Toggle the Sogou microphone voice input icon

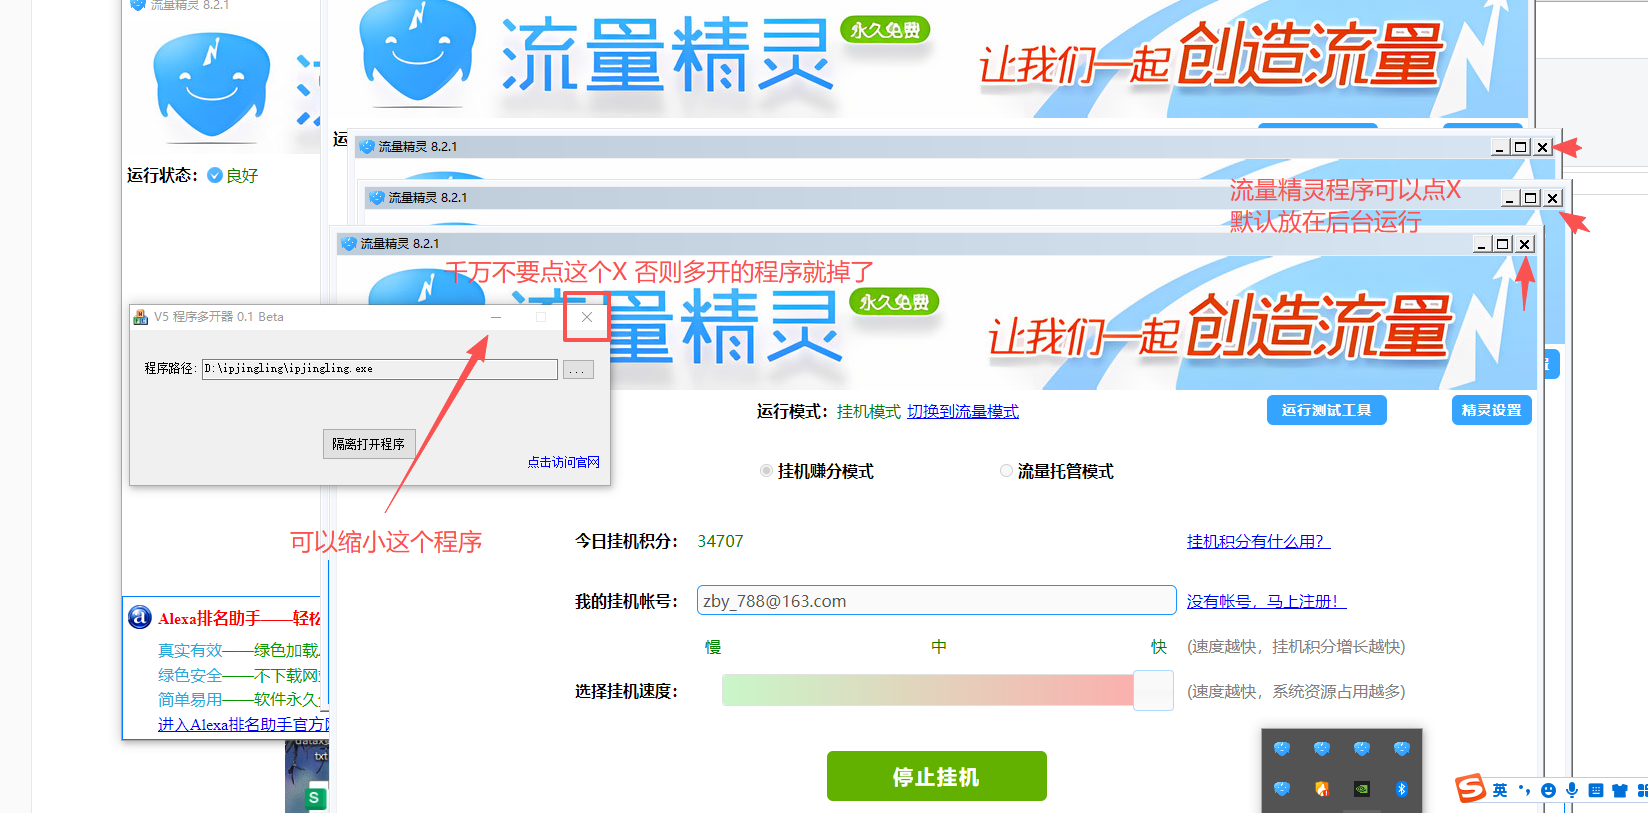(1572, 790)
